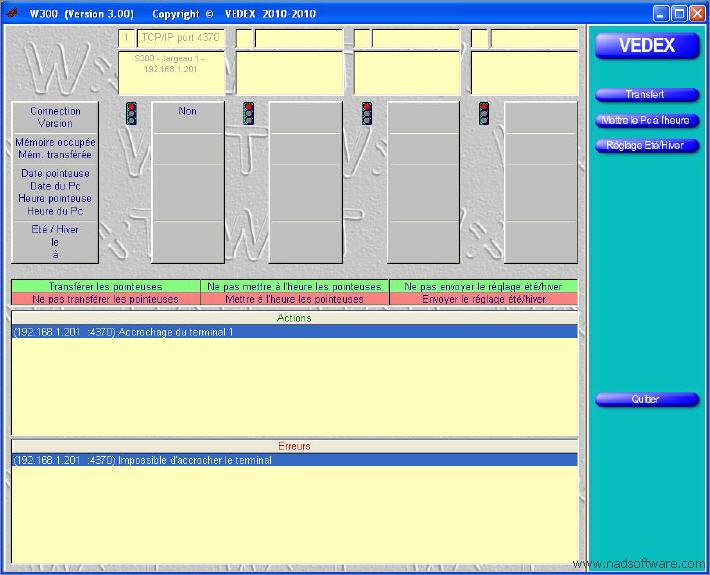
Task: Click the Mémoire occupée label
Action: [x=55, y=142]
